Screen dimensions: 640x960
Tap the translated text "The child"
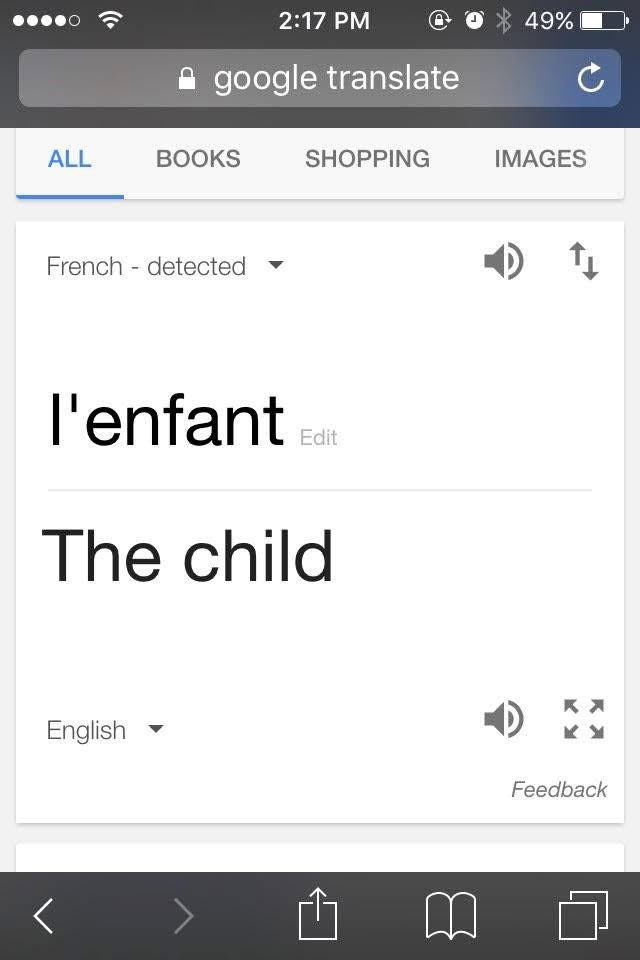pos(188,556)
